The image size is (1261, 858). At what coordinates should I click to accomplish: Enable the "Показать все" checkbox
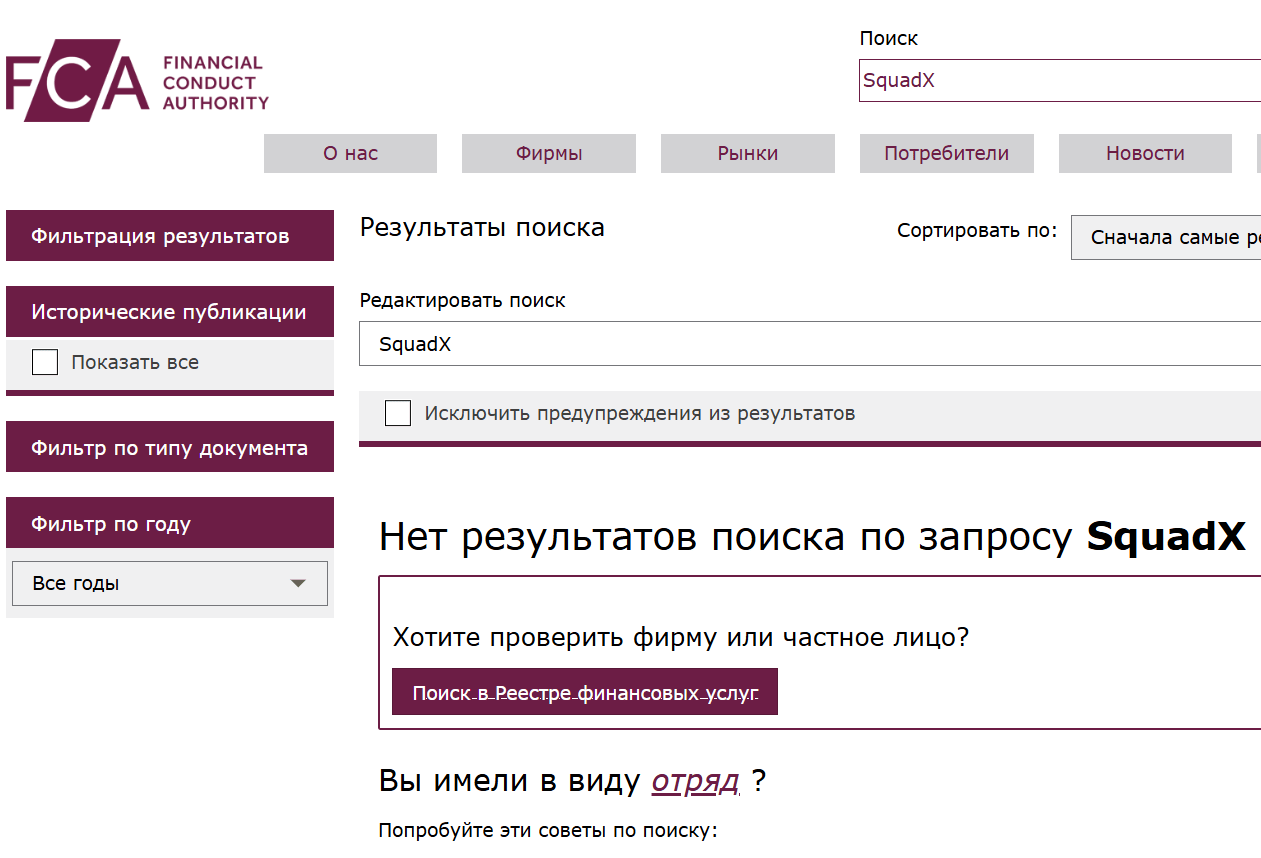point(44,362)
